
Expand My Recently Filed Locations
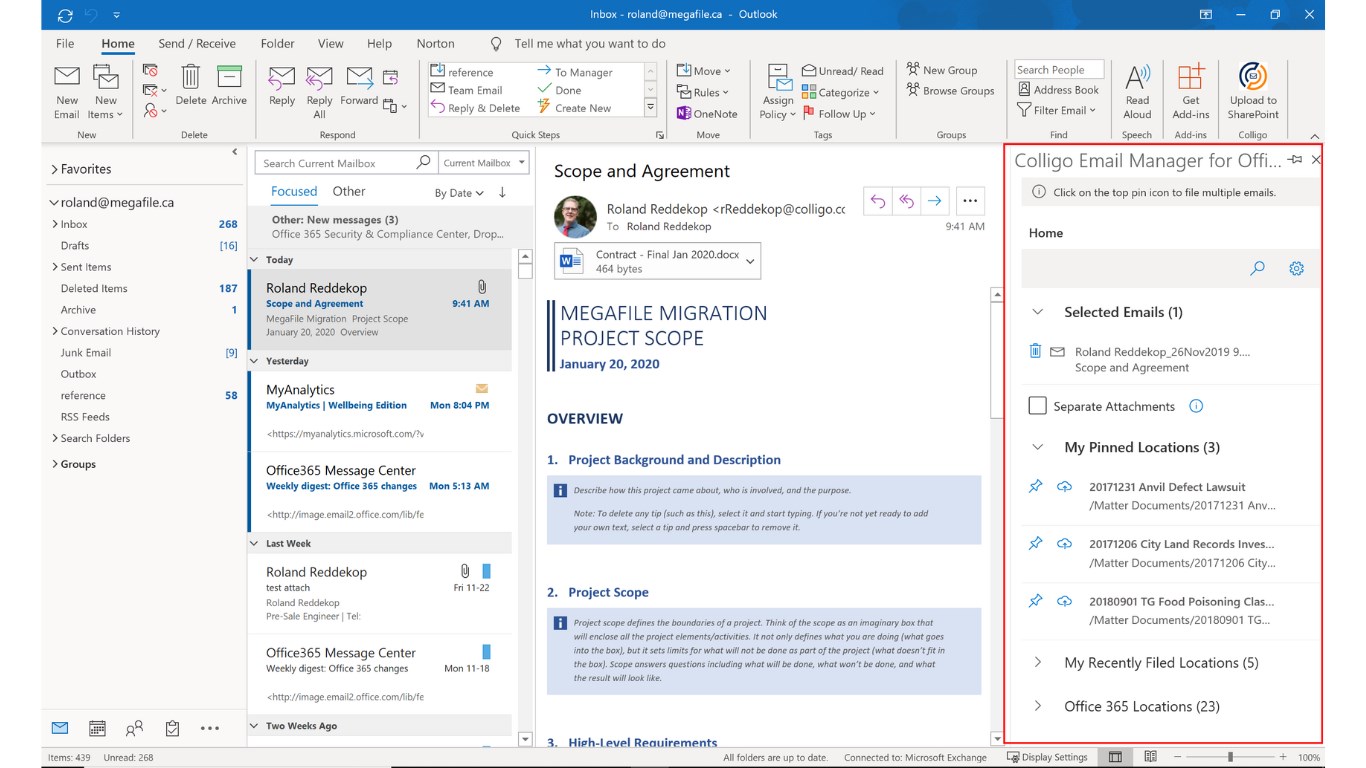pyautogui.click(x=1038, y=662)
